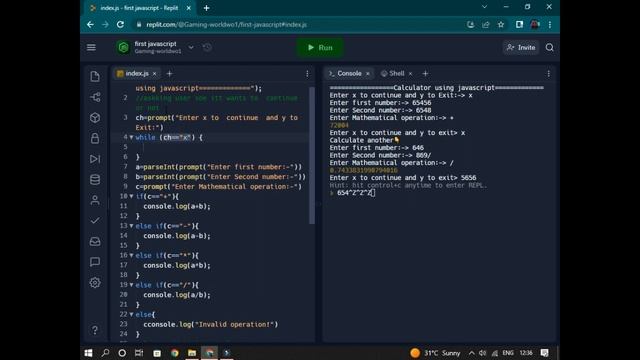Collapse the while loop fold arrow on line 4
This screenshot has width=640, height=360.
(131, 138)
